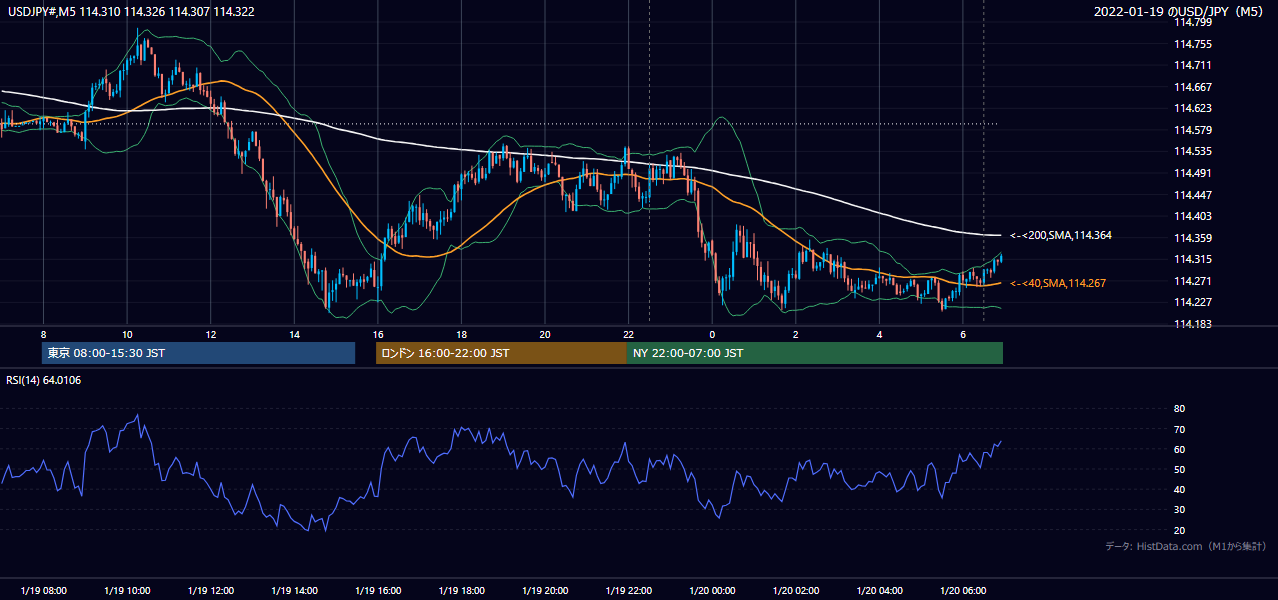Image resolution: width=1278 pixels, height=600 pixels.
Task: Click RSI scale value 70
Action: (x=1179, y=429)
